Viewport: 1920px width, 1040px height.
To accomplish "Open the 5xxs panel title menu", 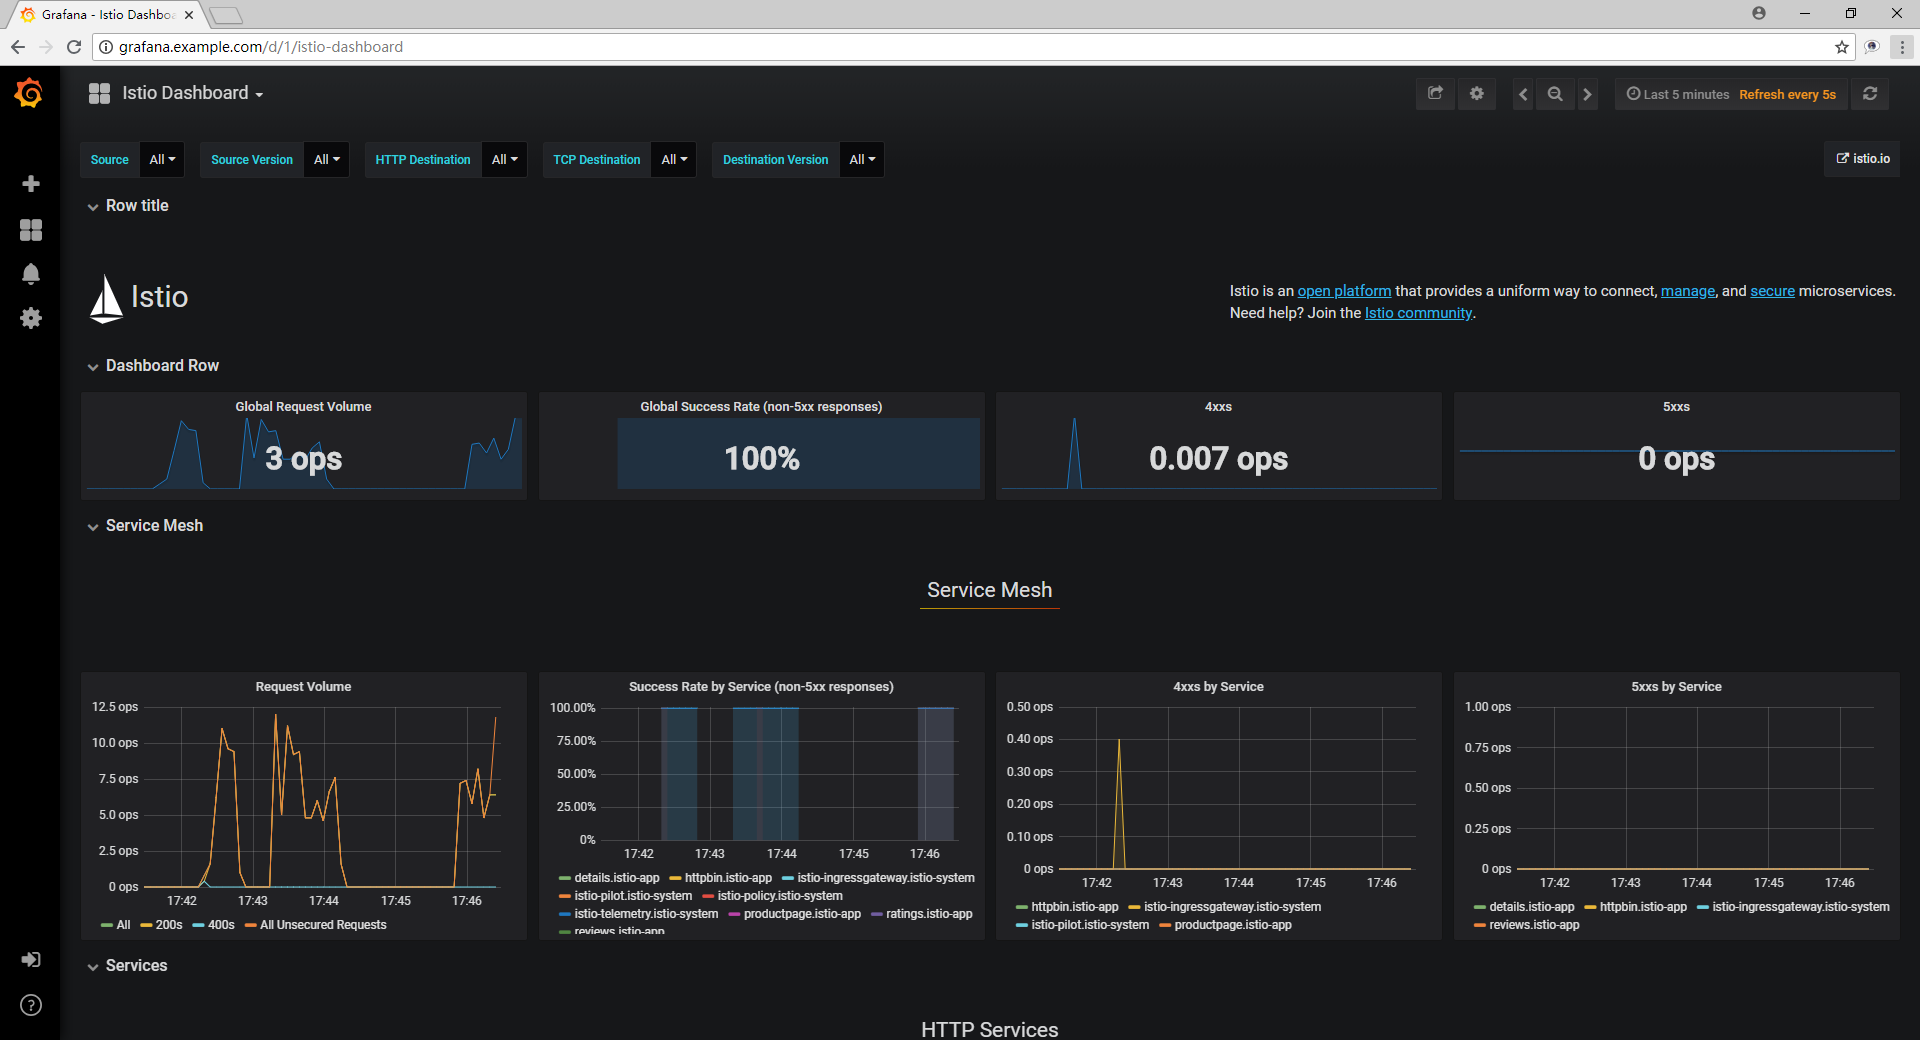I will point(1676,407).
